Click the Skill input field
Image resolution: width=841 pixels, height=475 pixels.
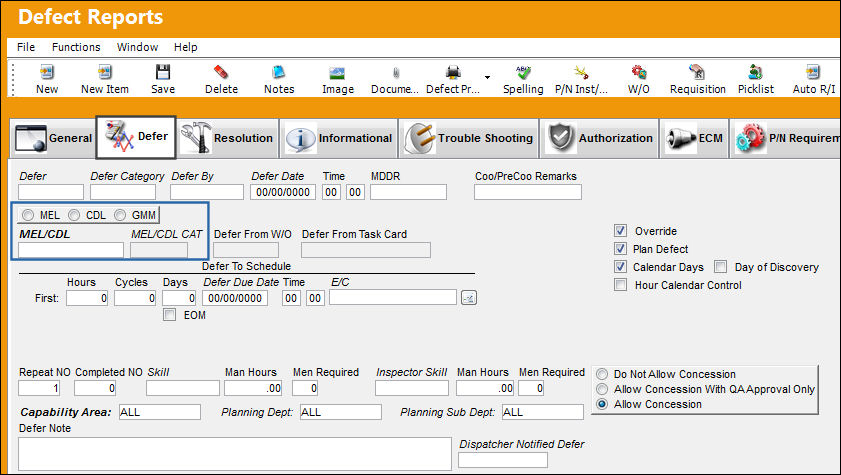(x=183, y=388)
